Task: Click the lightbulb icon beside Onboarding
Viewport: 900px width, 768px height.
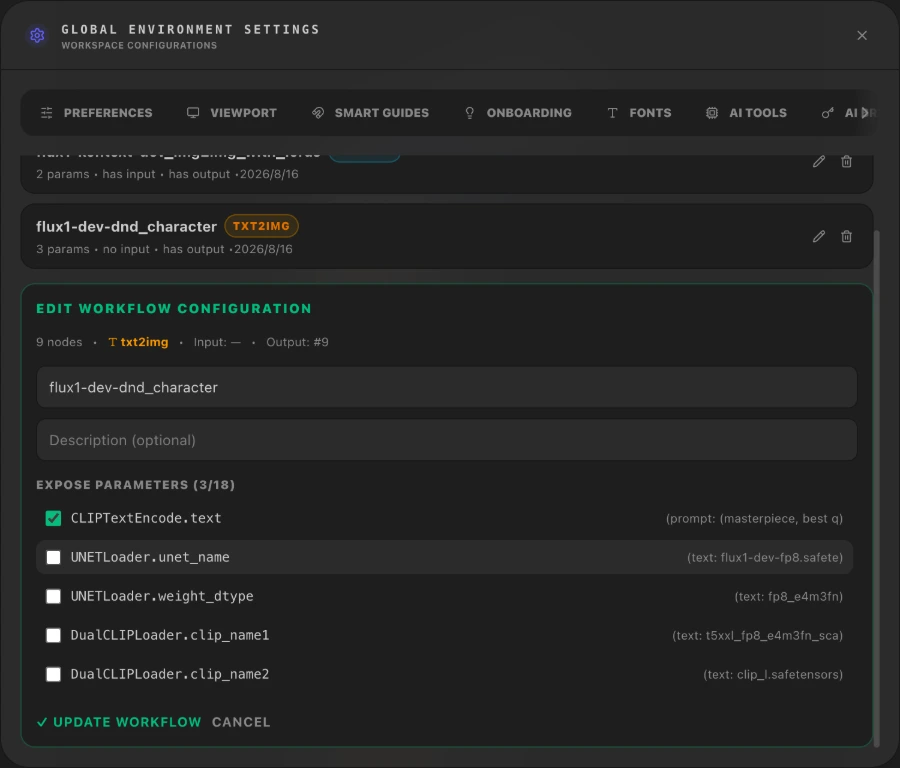Action: [470, 113]
